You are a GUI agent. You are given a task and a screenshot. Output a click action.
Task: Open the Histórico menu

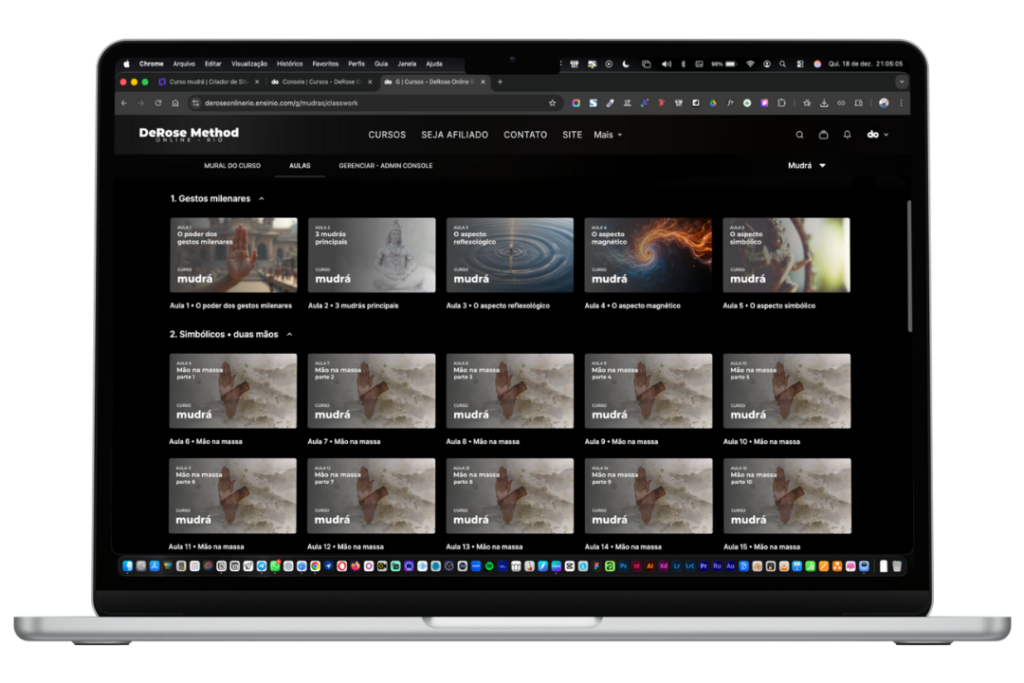(x=289, y=64)
